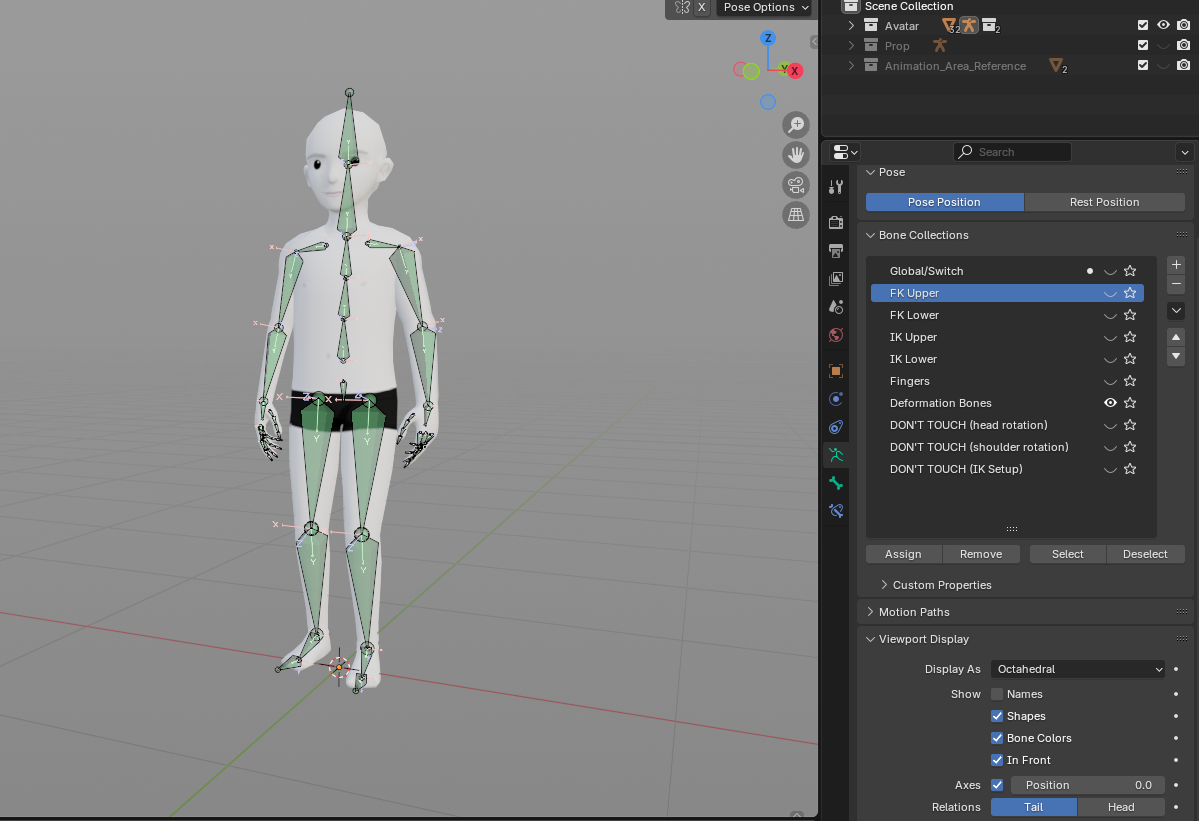This screenshot has height=821, width=1199.
Task: Expand the Custom Properties section
Action: tap(941, 585)
